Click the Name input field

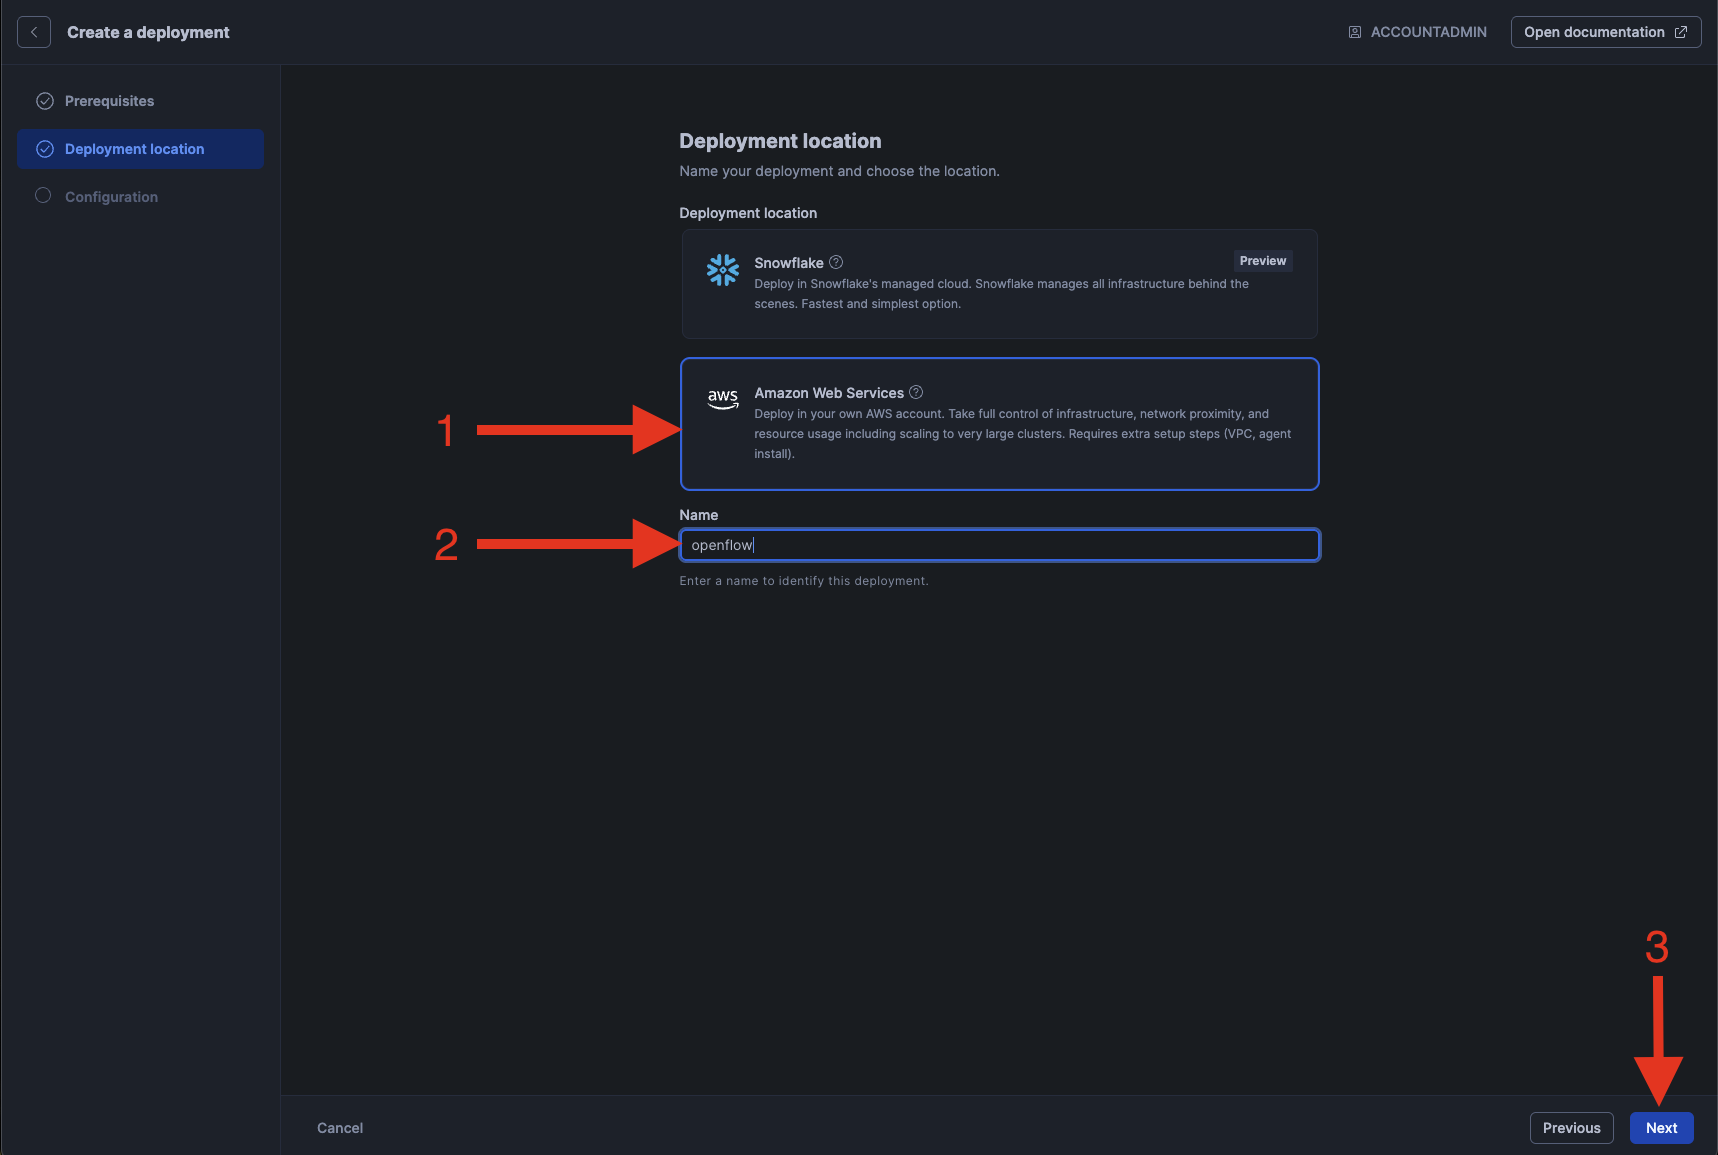(1000, 545)
